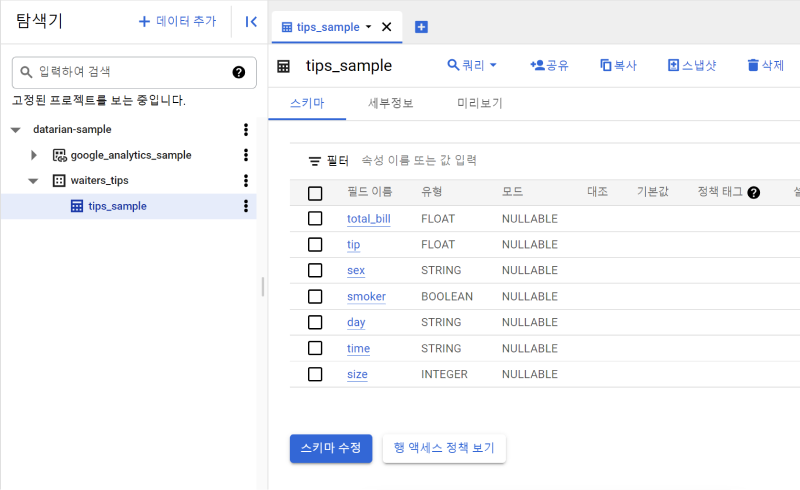800x490 pixels.
Task: Check the total_bill field checkbox
Action: click(315, 218)
